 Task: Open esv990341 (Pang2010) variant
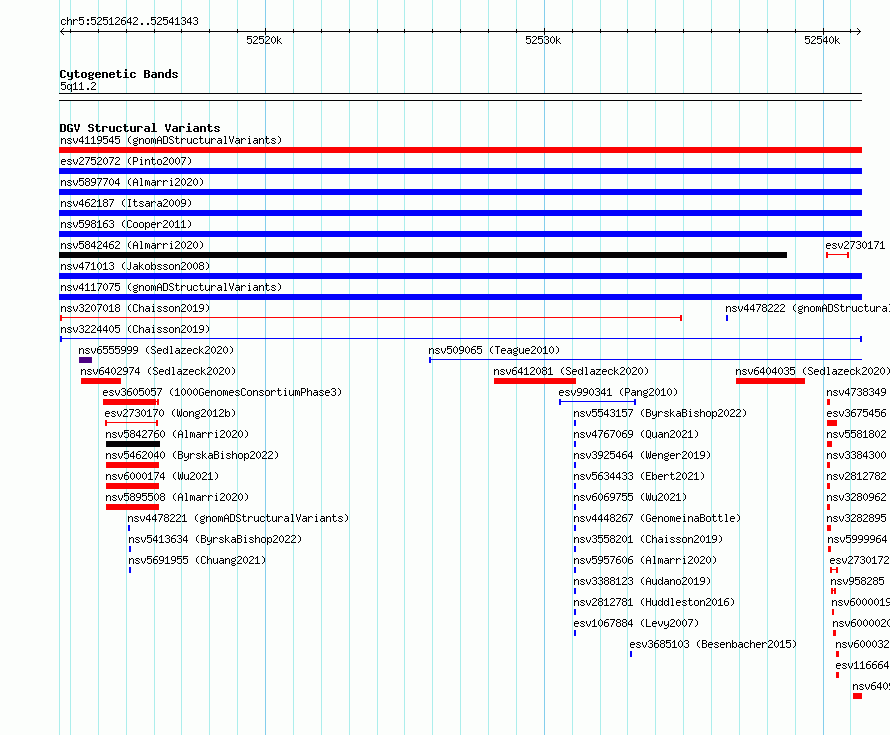coord(618,392)
